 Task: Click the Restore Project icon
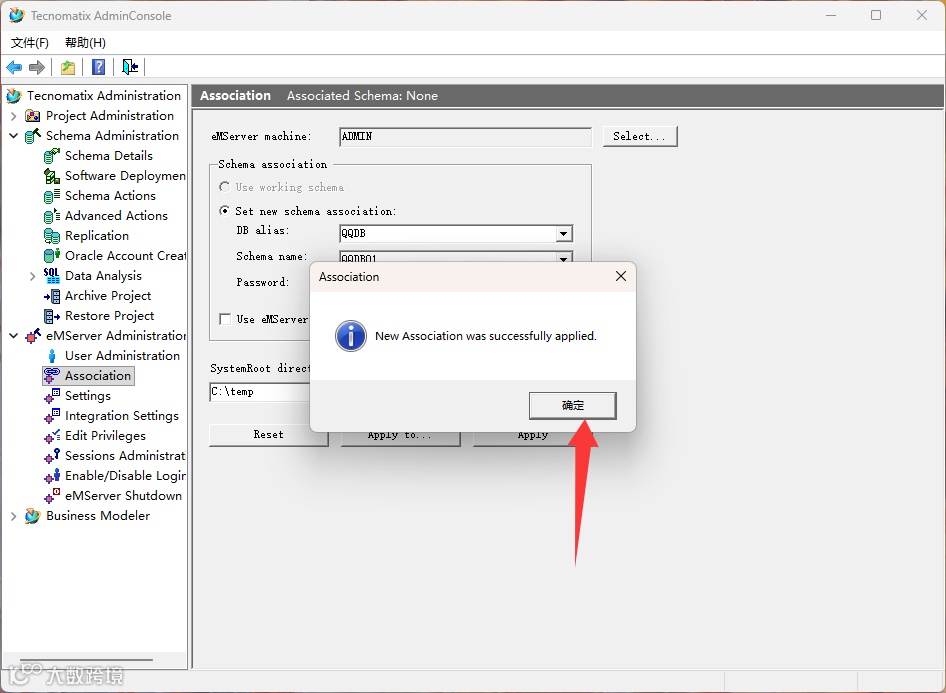point(52,316)
